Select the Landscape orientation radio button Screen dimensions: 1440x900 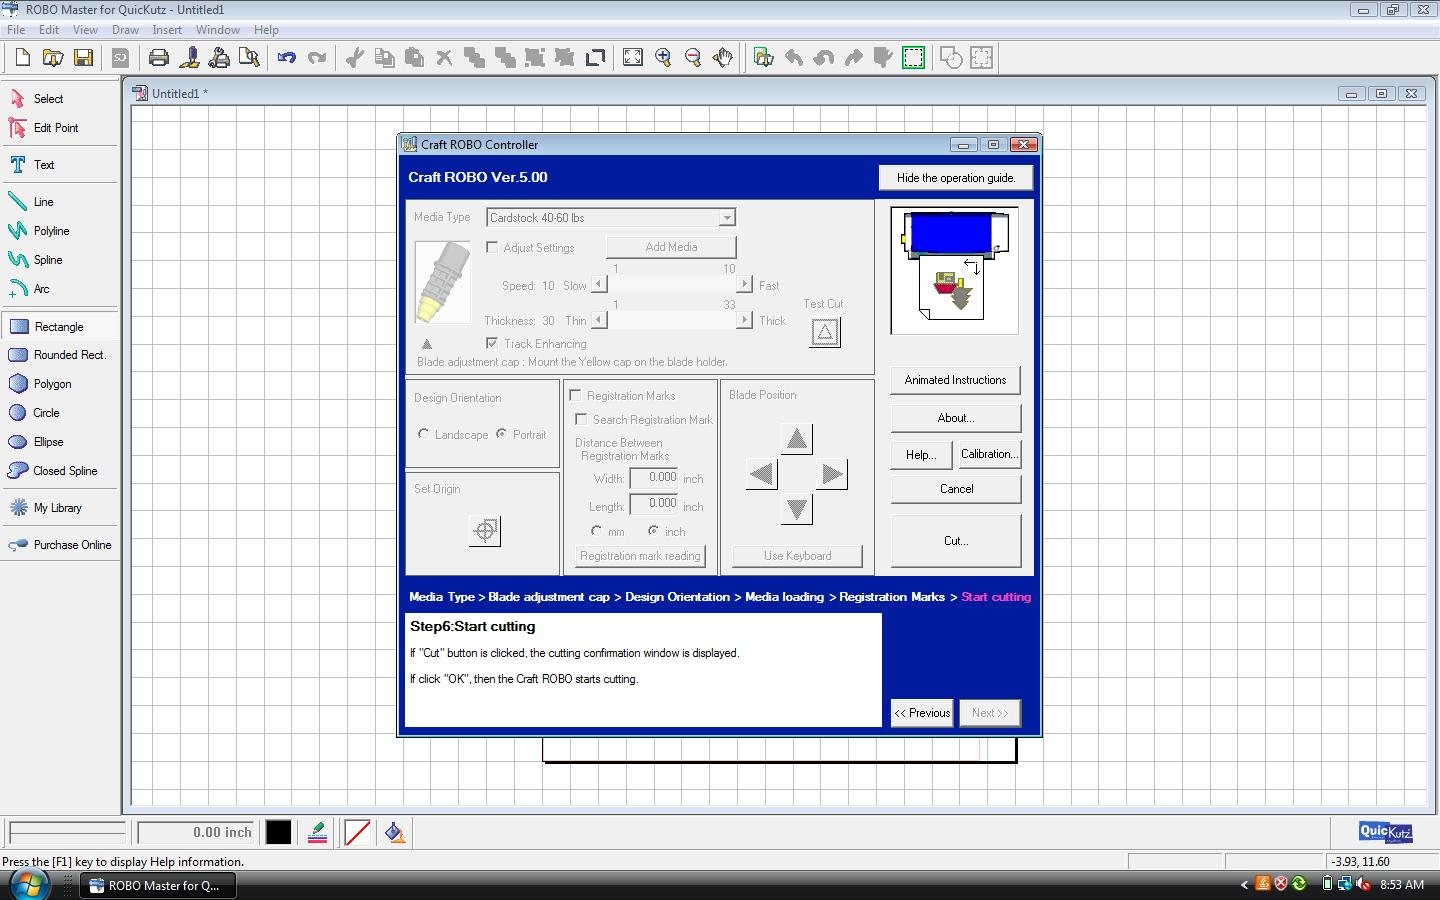point(424,434)
